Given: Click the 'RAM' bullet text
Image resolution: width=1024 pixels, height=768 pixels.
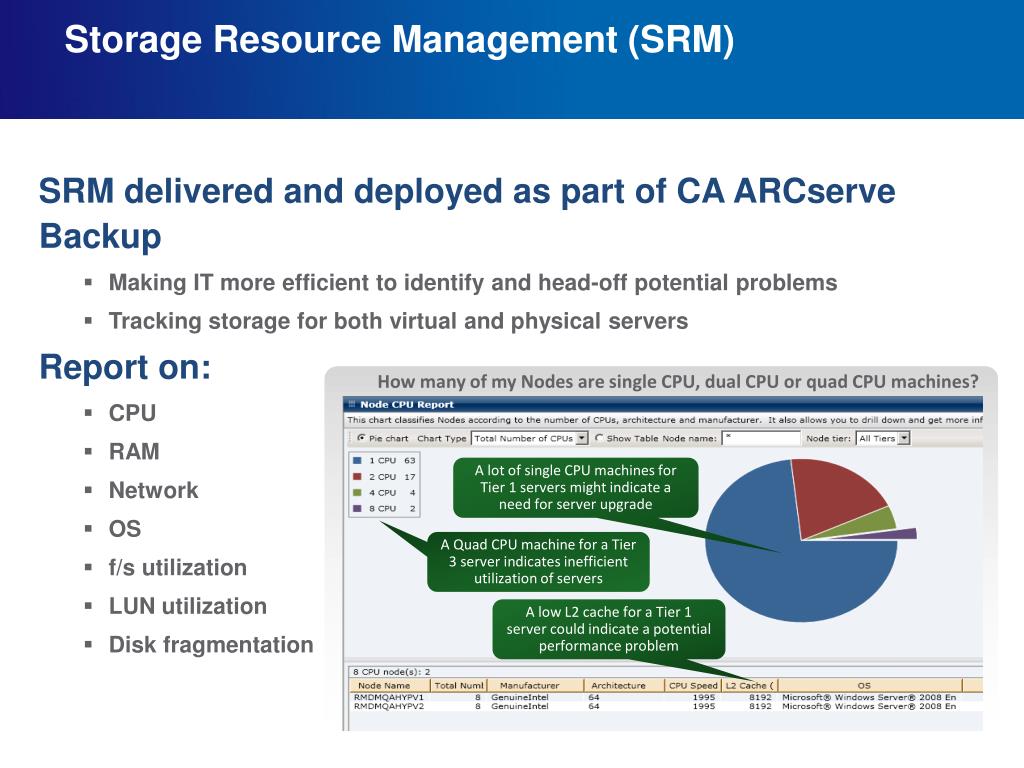Looking at the screenshot, I should point(134,451).
